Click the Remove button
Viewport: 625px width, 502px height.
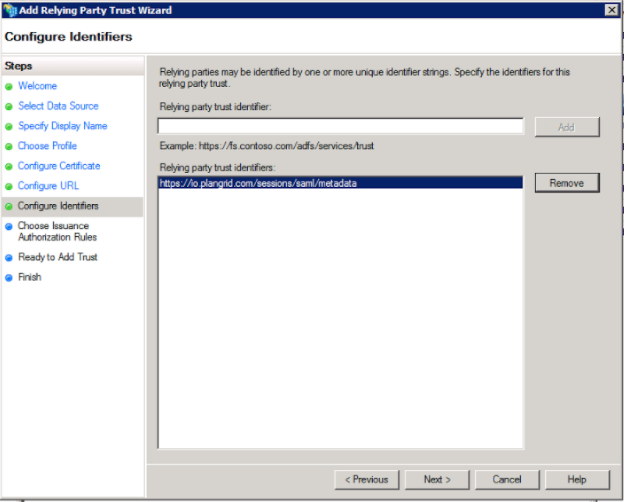point(567,183)
